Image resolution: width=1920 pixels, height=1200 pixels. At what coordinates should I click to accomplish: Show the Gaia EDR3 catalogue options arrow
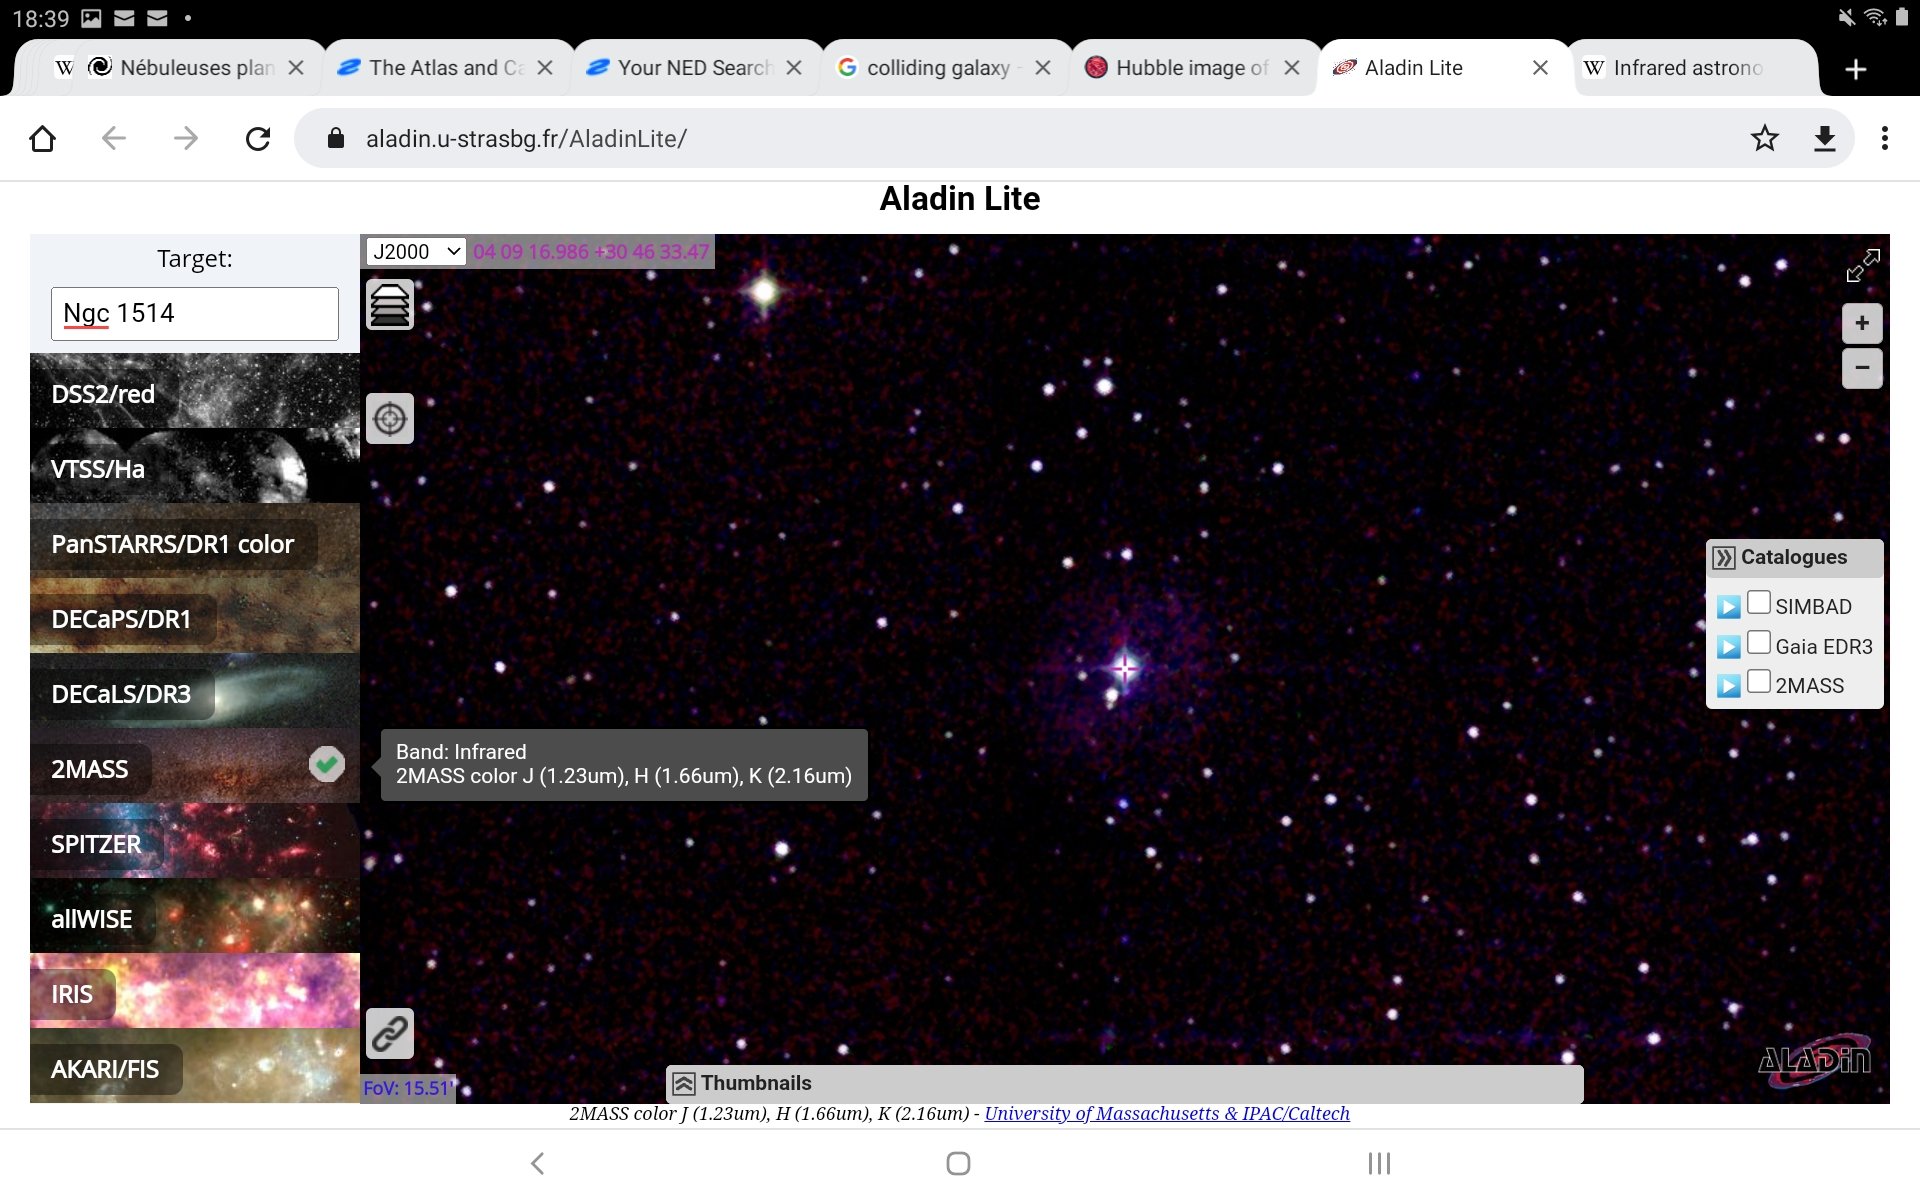(x=1728, y=647)
